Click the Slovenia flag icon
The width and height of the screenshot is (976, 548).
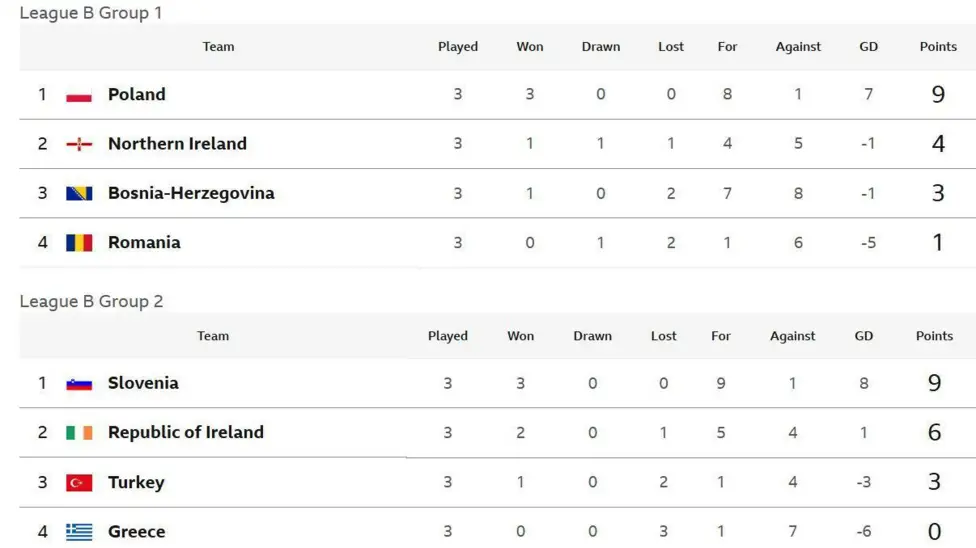click(x=79, y=383)
